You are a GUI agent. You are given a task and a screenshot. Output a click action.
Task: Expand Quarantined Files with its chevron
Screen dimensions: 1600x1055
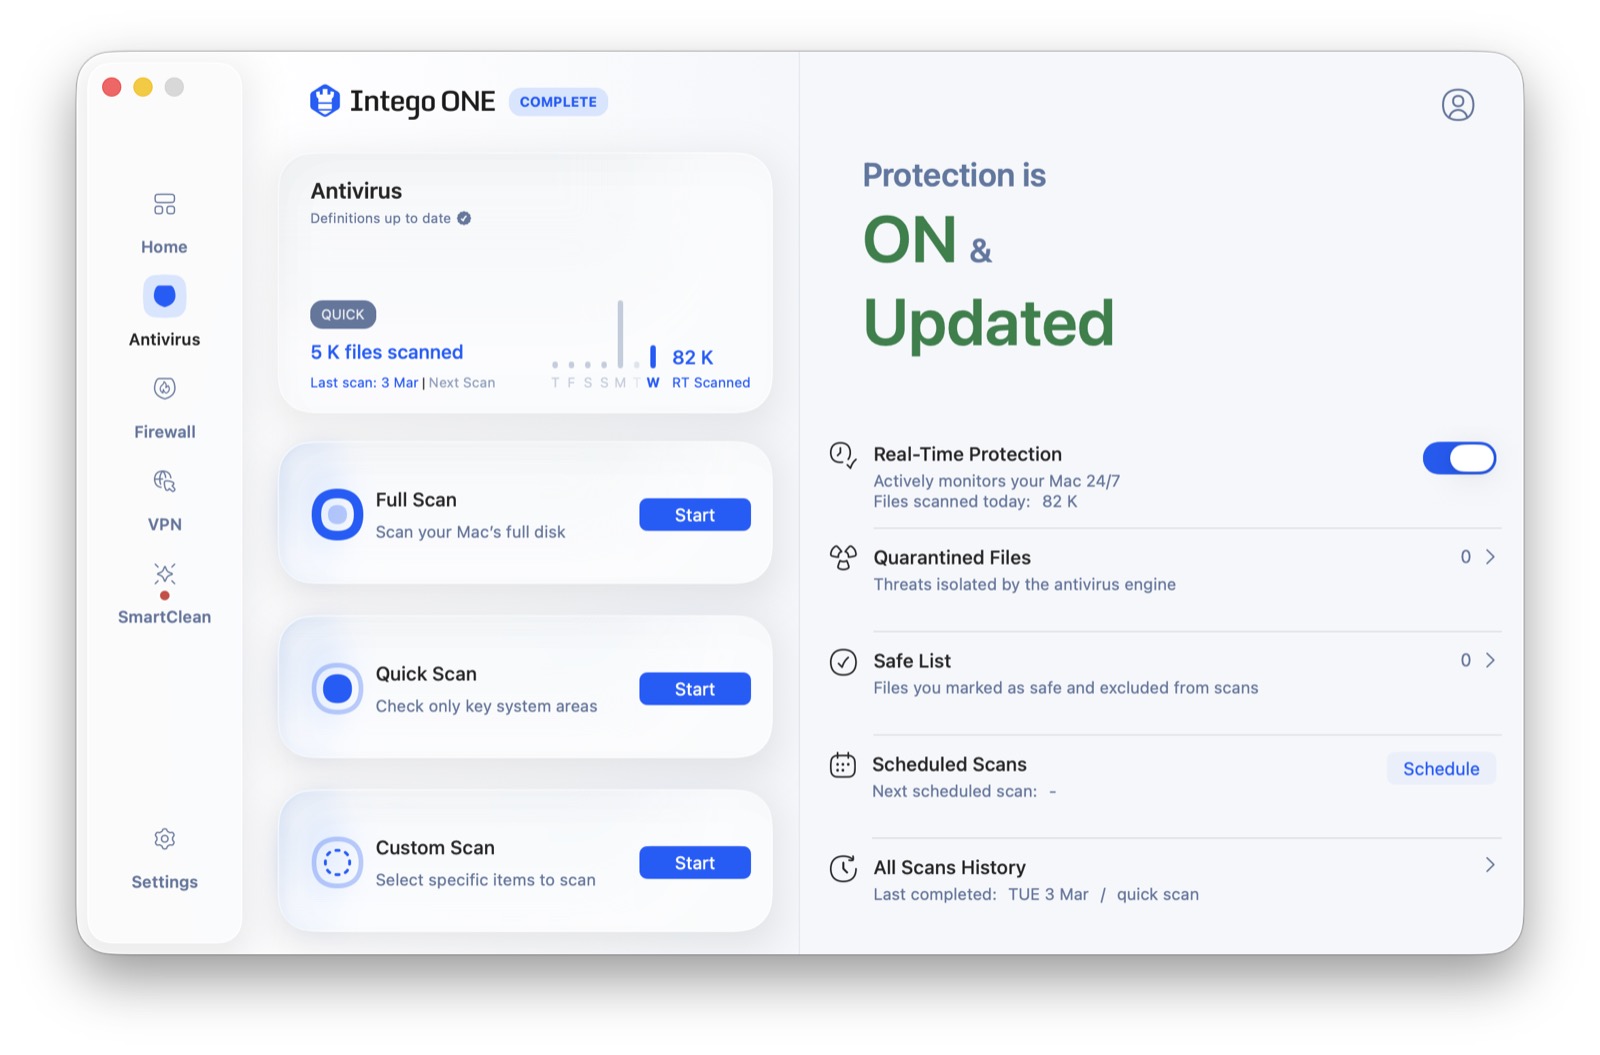pyautogui.click(x=1490, y=557)
